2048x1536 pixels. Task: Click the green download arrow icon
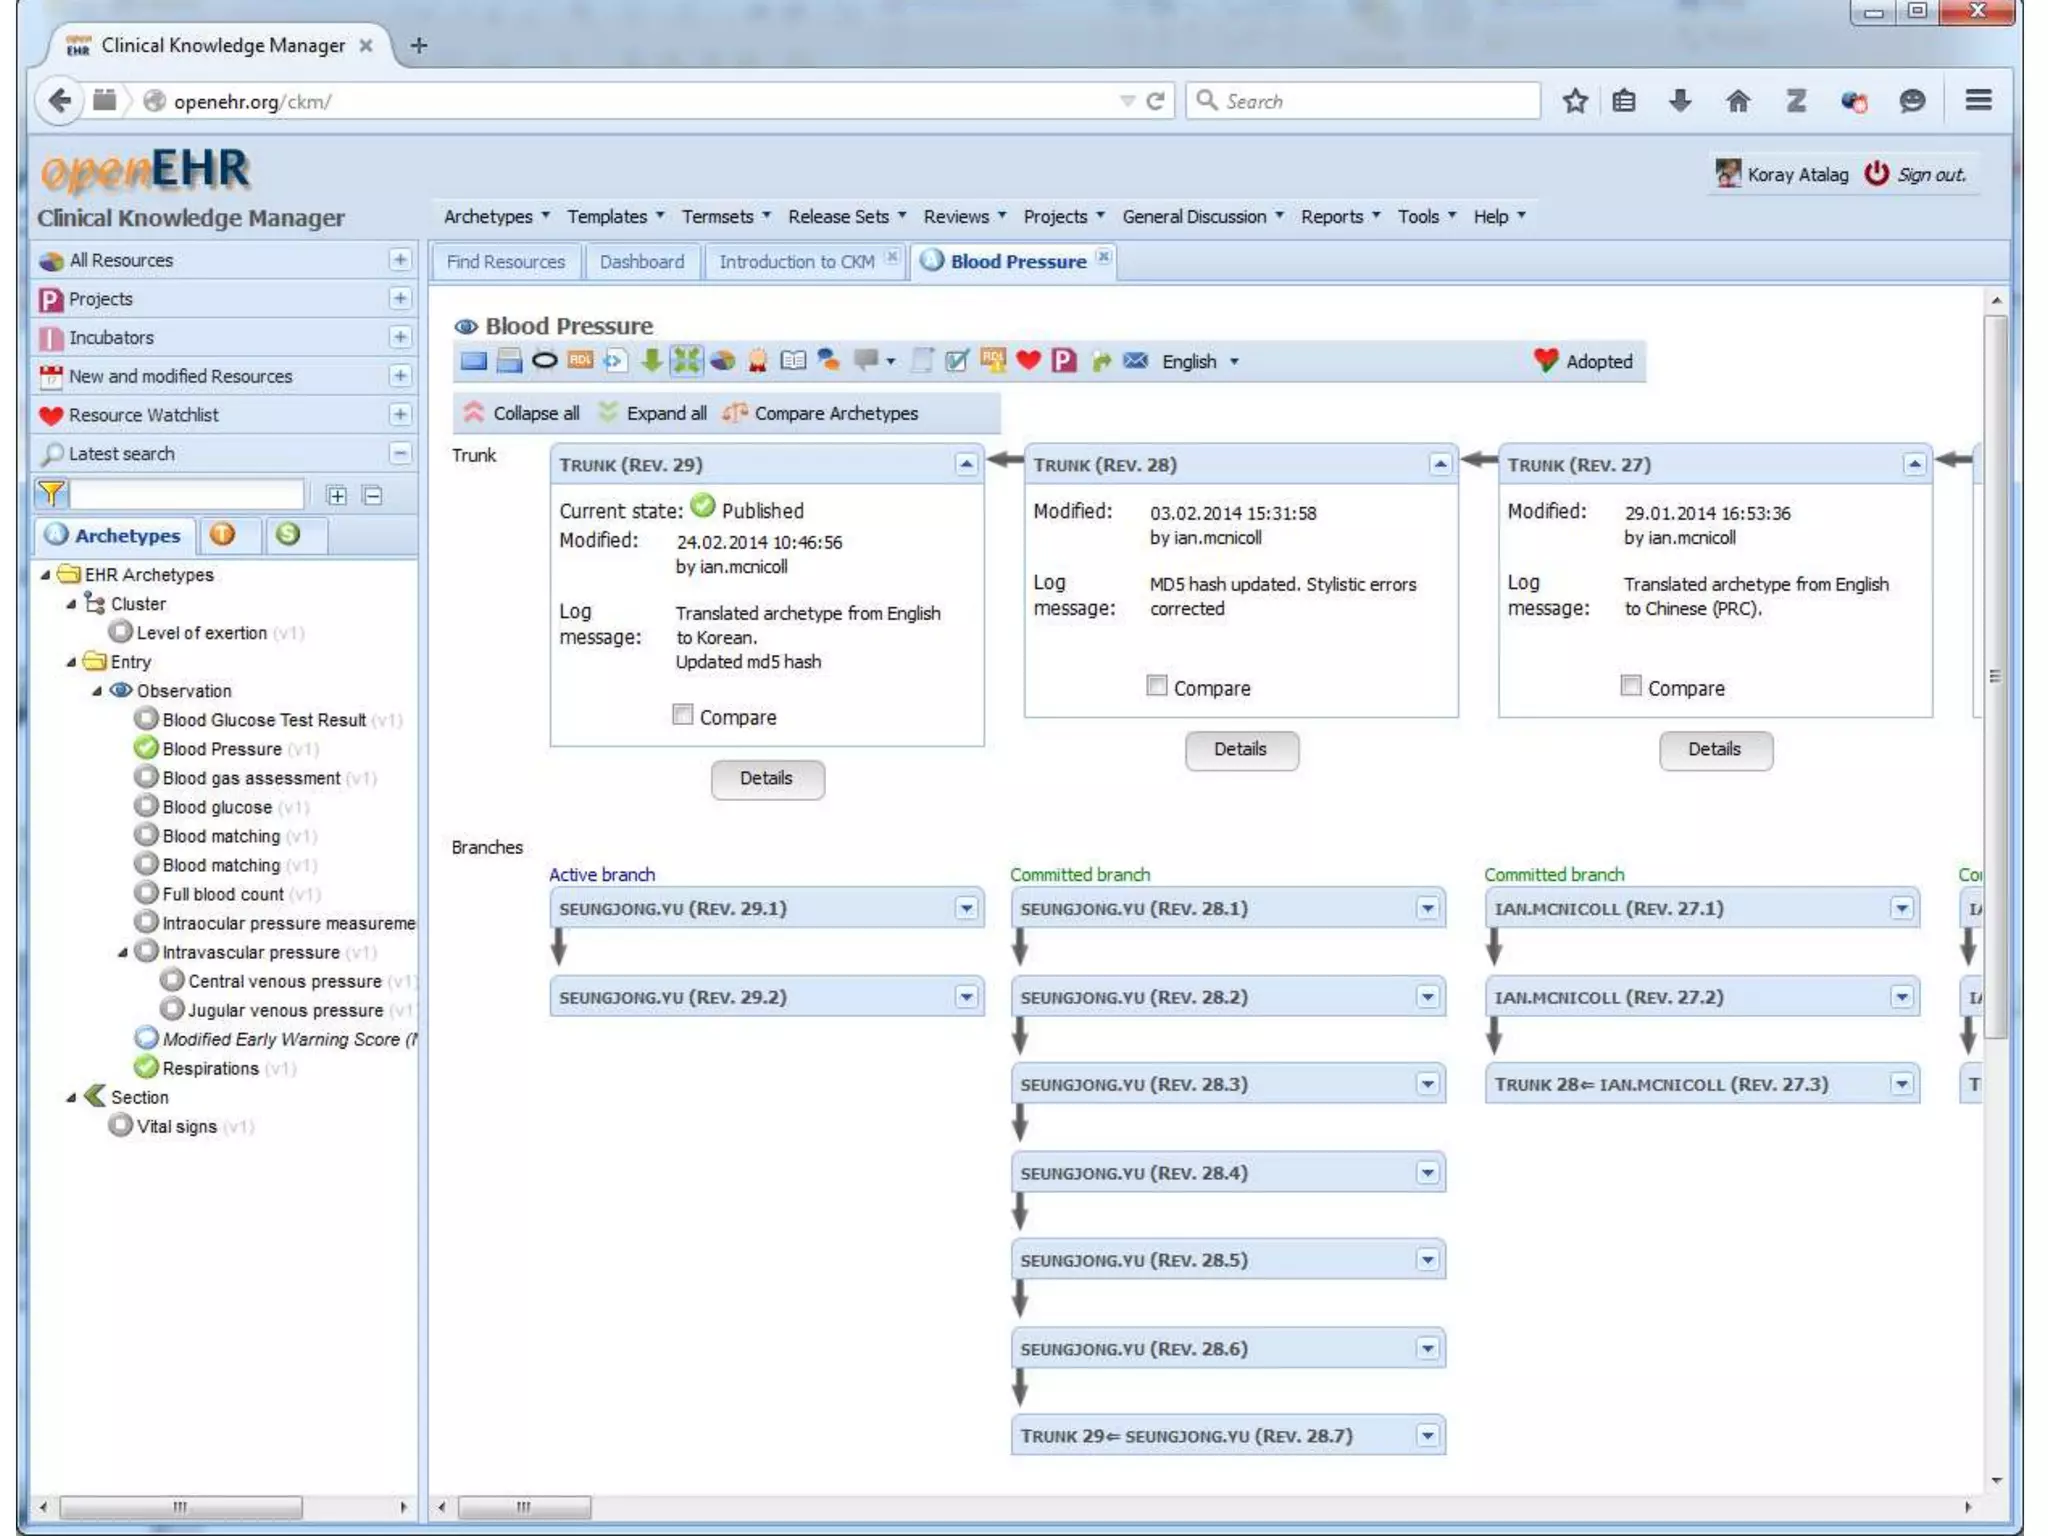[651, 361]
